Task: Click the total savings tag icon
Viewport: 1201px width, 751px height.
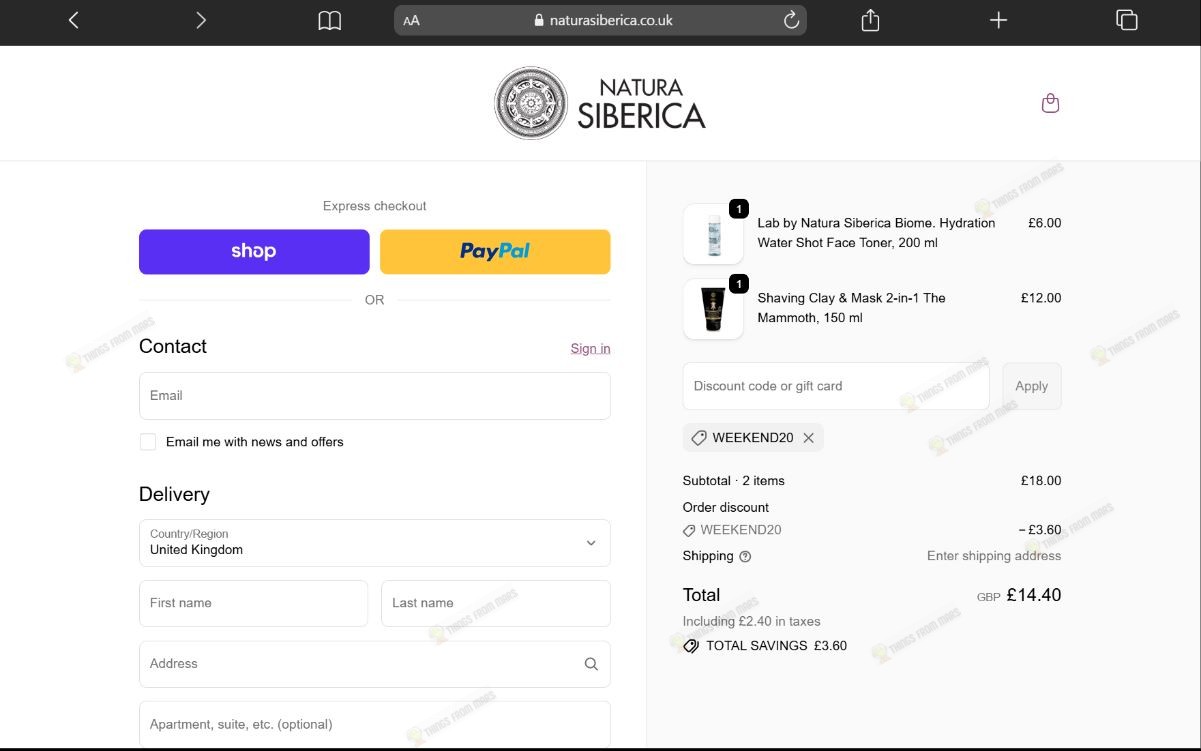Action: [x=691, y=646]
